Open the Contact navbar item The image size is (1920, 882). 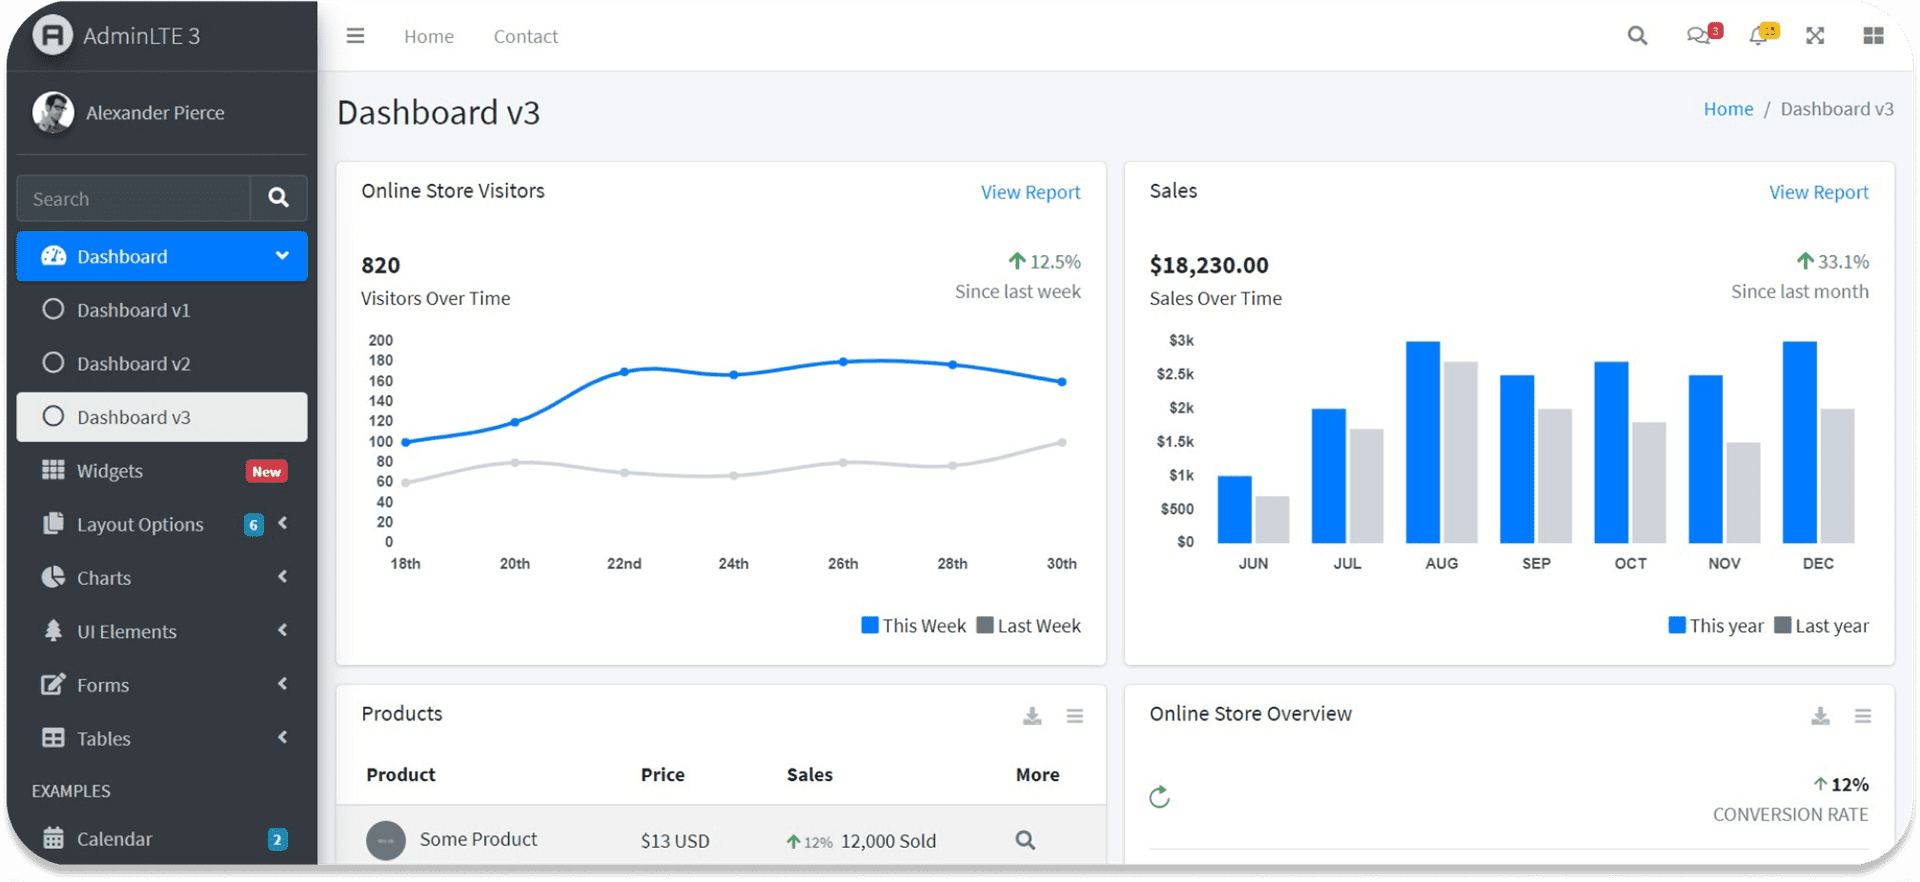(x=525, y=36)
